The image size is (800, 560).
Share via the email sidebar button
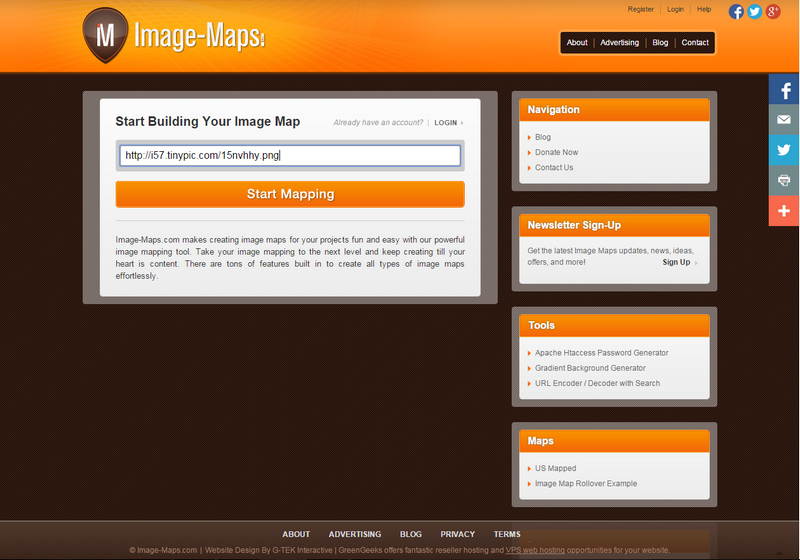(x=784, y=119)
